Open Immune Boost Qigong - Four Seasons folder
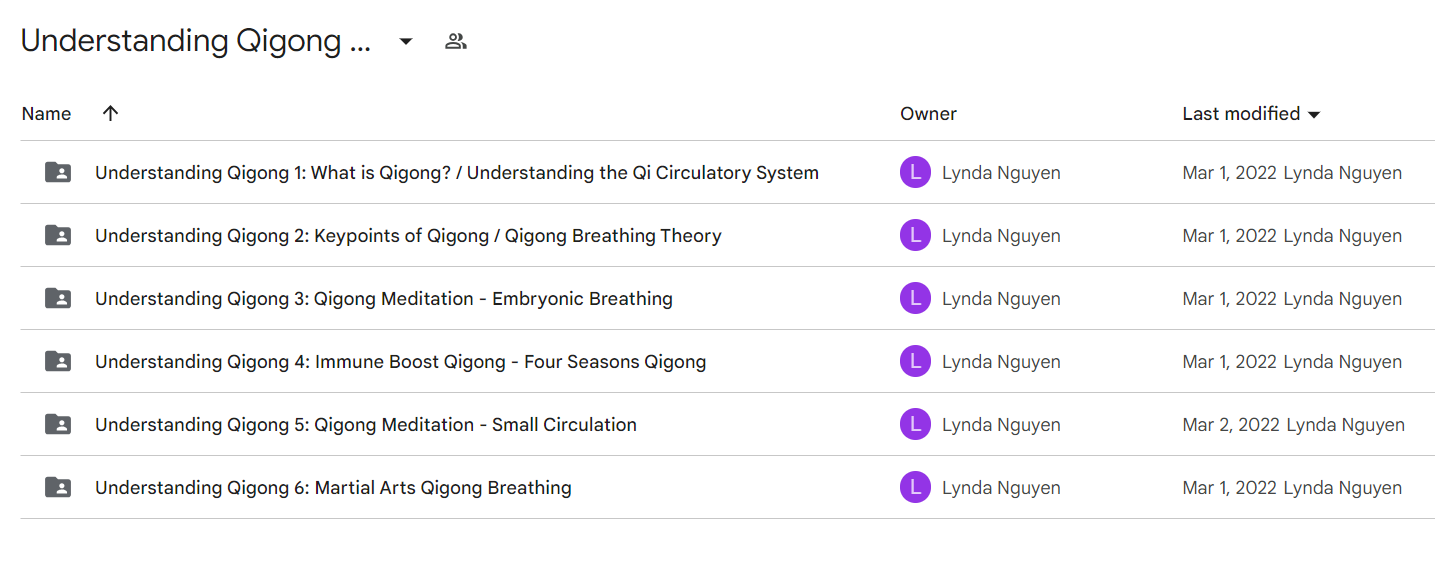The image size is (1435, 571). [400, 361]
